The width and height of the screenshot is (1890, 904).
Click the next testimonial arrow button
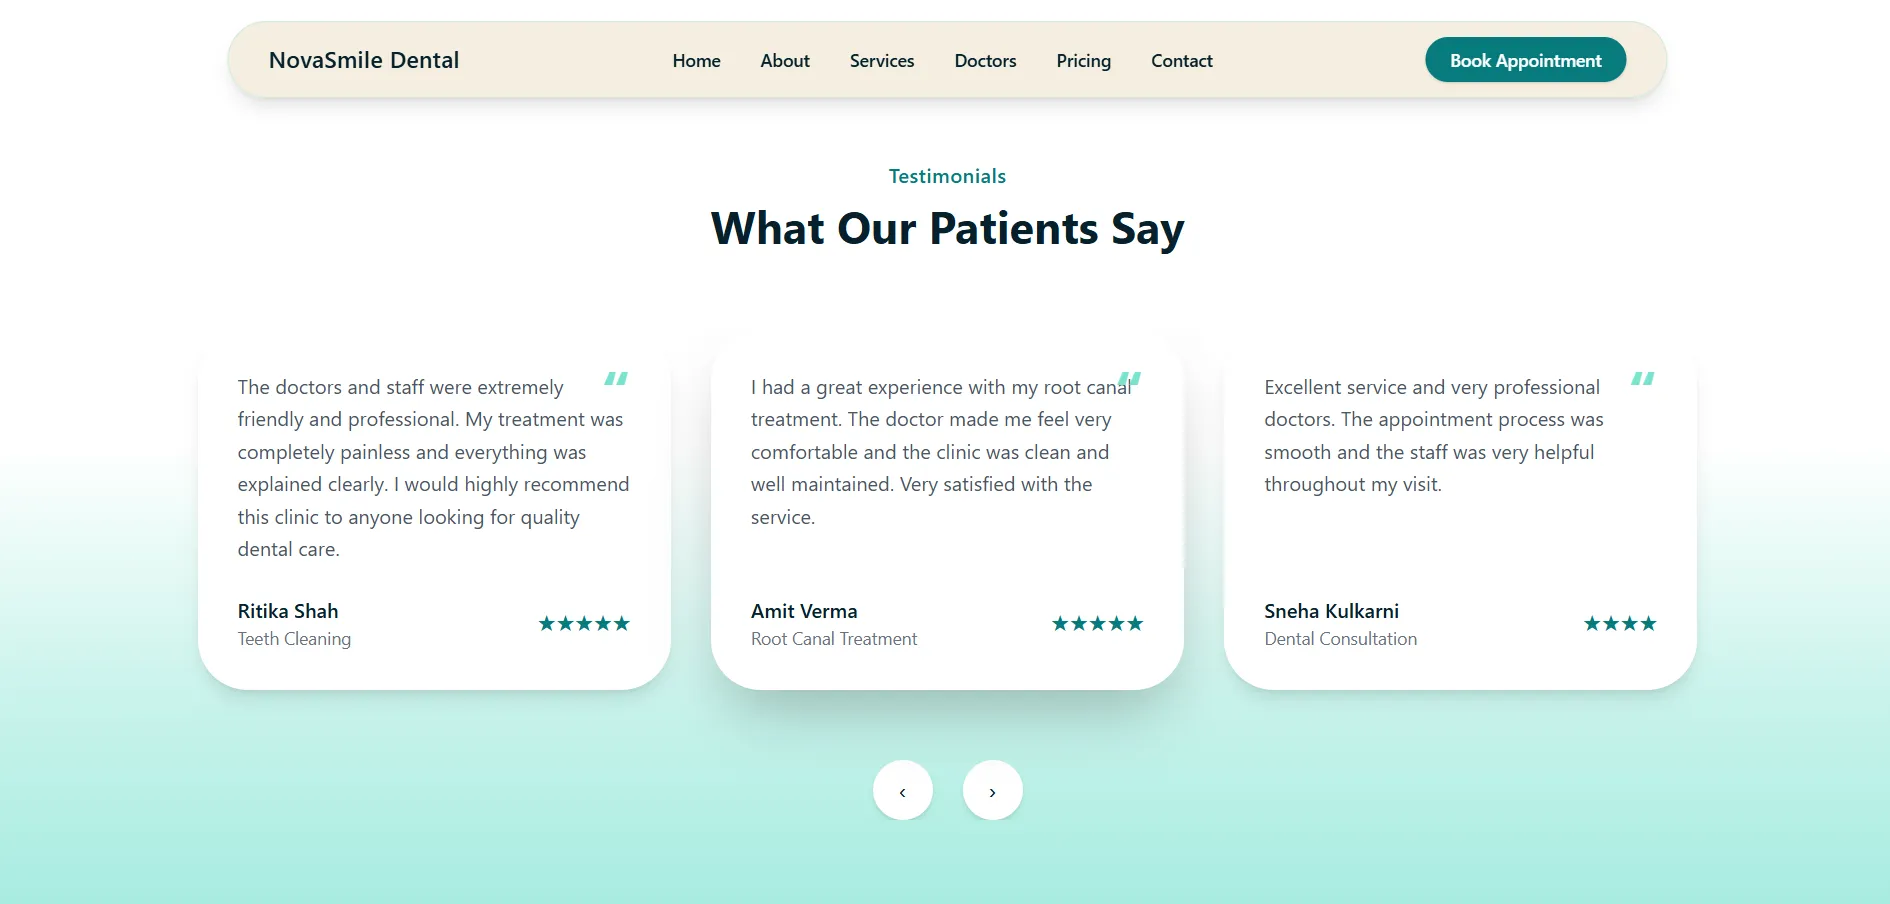pyautogui.click(x=992, y=790)
